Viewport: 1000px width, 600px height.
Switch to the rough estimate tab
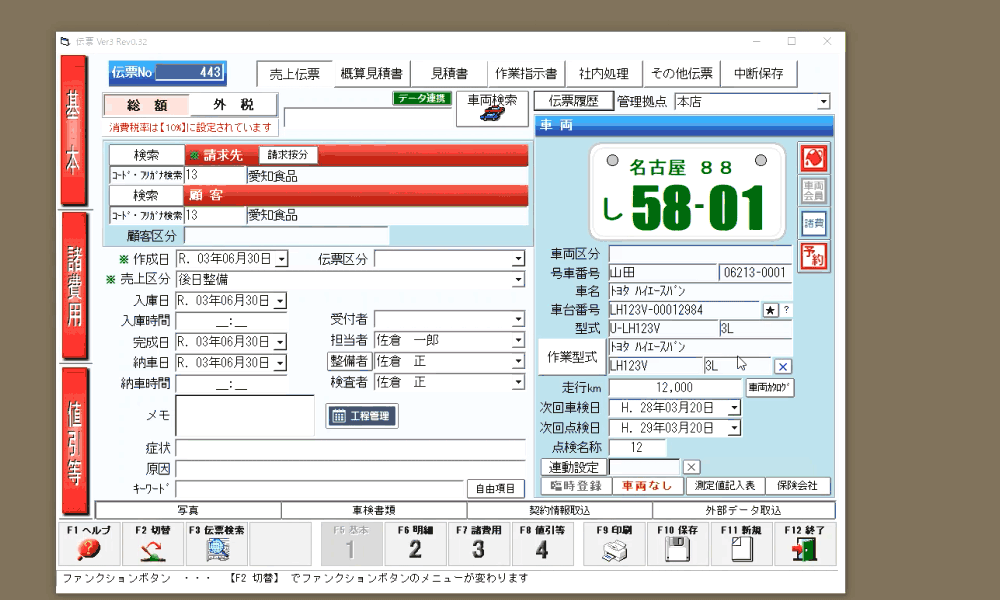click(372, 73)
